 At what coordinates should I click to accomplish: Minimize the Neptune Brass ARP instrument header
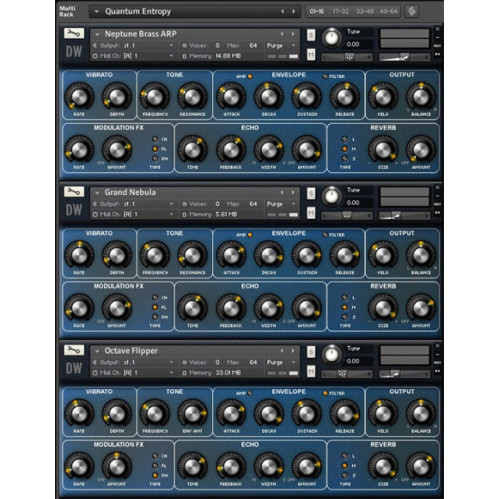pyautogui.click(x=437, y=37)
